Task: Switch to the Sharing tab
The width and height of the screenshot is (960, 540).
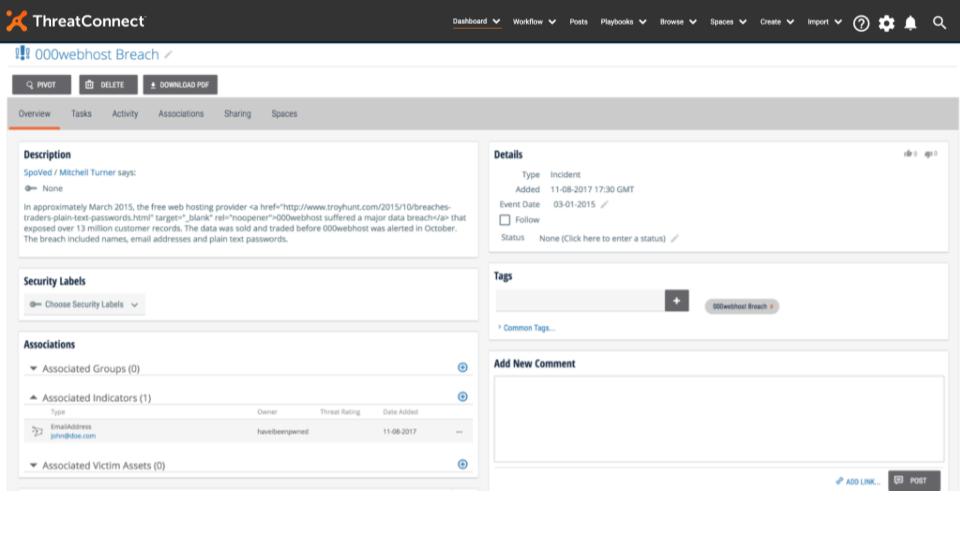Action: click(x=238, y=114)
